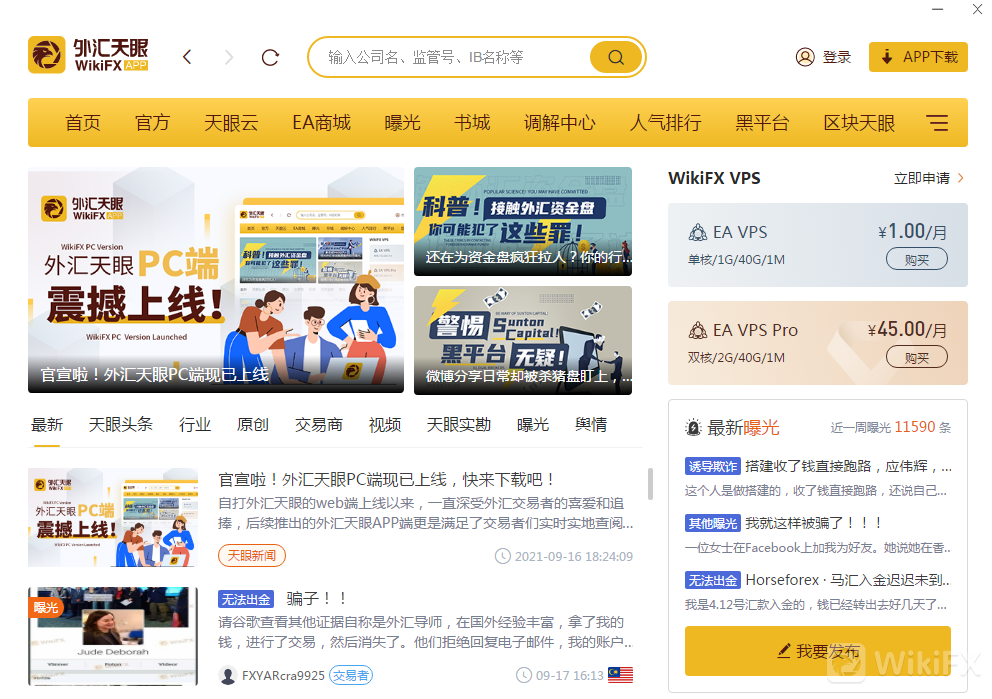Click the news list vertical scrollbar
The height and width of the screenshot is (699, 992).
tap(650, 484)
